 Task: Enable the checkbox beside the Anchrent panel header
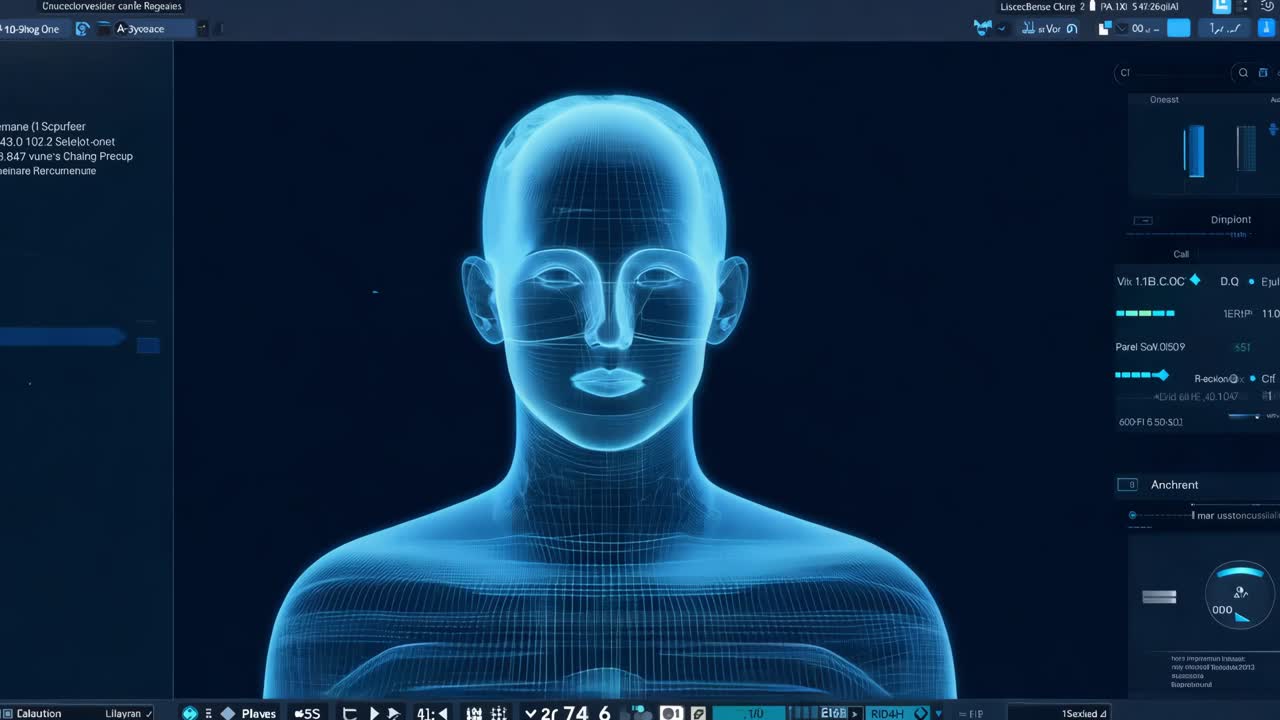tap(1128, 484)
